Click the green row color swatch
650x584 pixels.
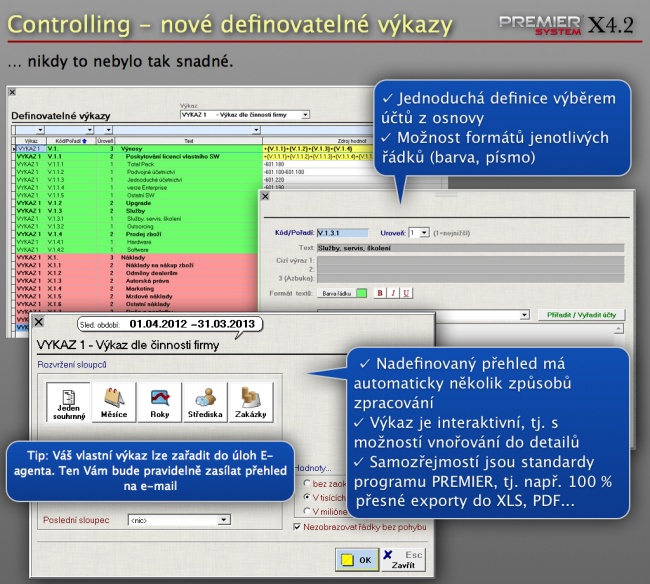tap(361, 293)
